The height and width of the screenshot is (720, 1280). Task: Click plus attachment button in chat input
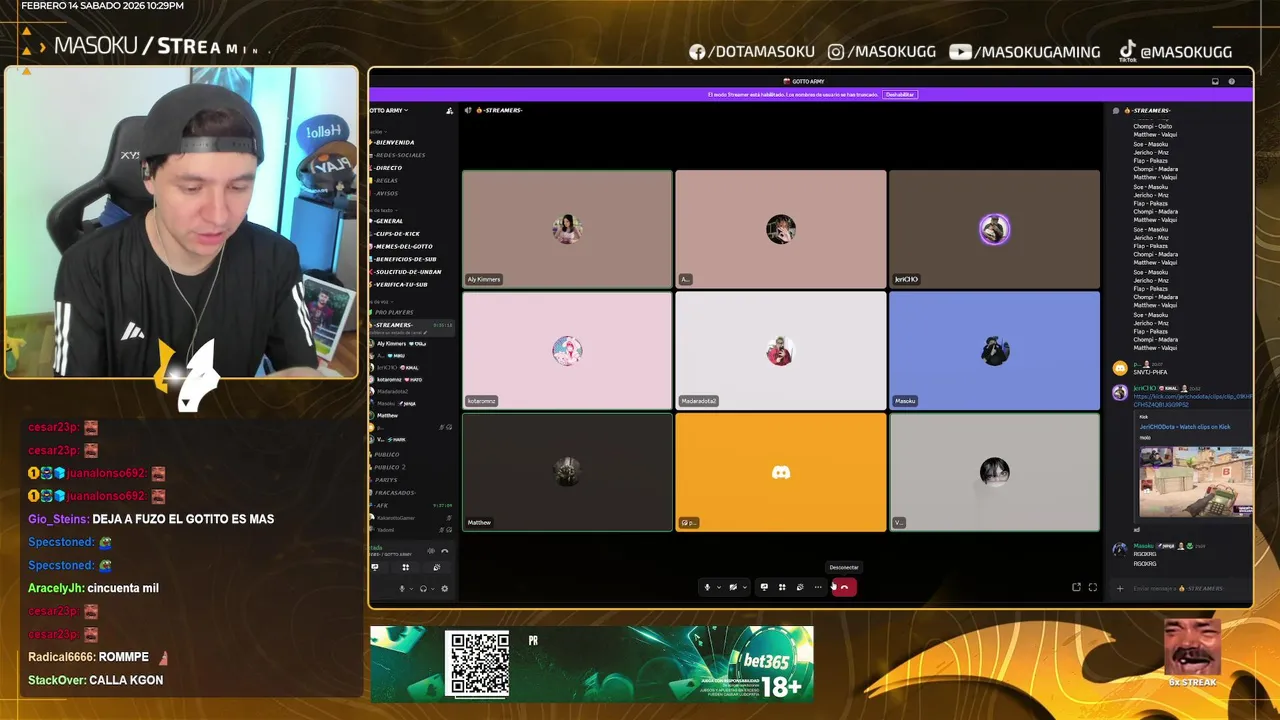tap(1120, 588)
